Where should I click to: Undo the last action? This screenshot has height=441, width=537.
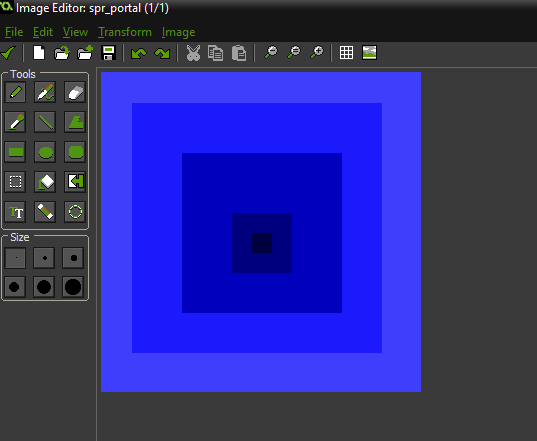pyautogui.click(x=139, y=53)
